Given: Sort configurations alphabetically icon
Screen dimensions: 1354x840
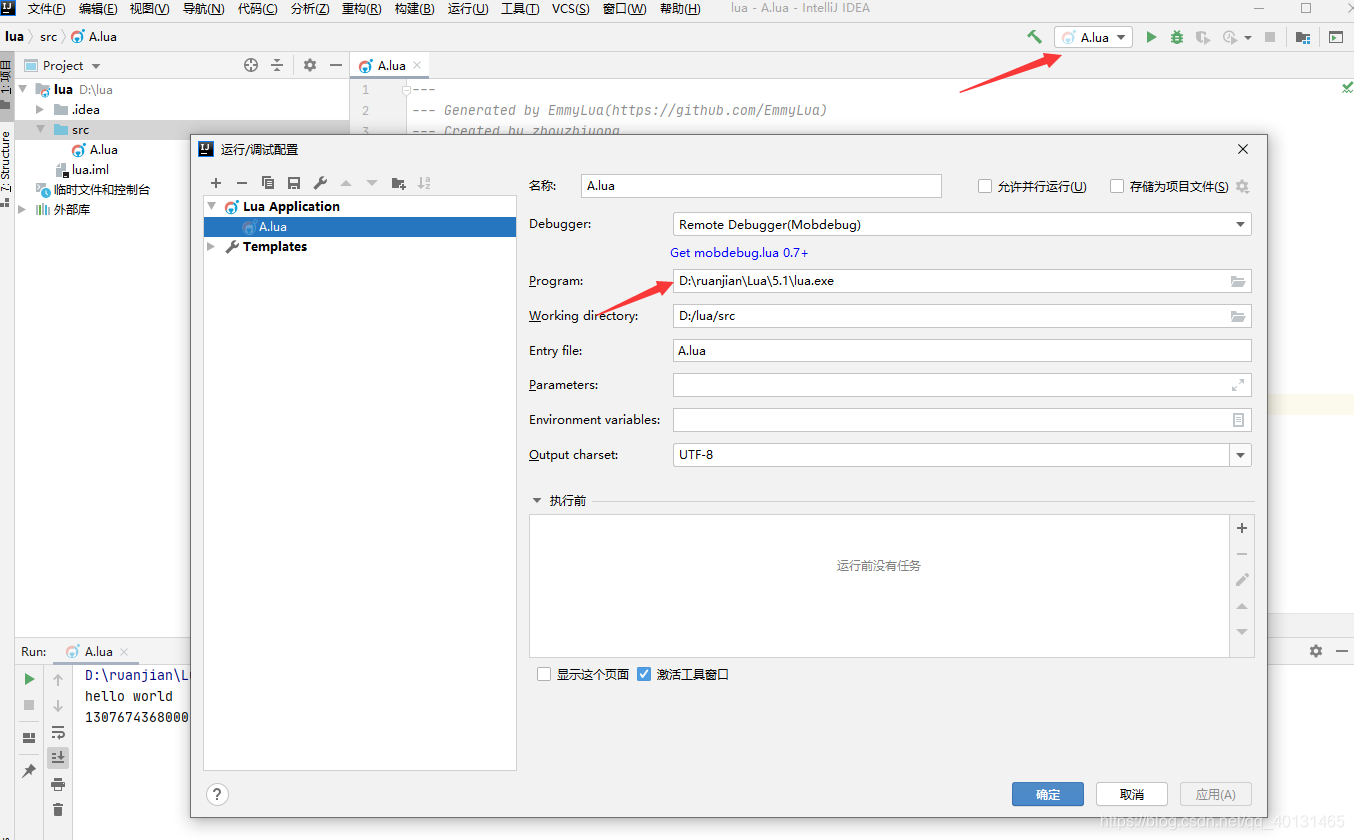Looking at the screenshot, I should (424, 183).
